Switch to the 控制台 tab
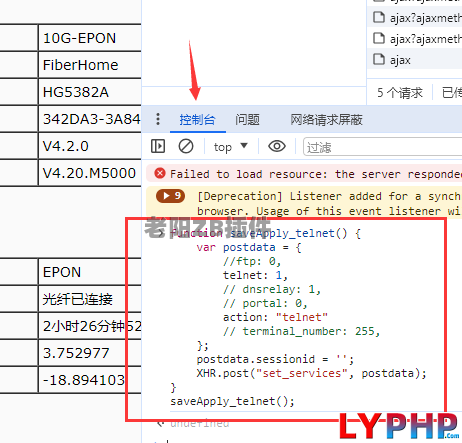Image resolution: width=462 pixels, height=443 pixels. click(x=198, y=120)
